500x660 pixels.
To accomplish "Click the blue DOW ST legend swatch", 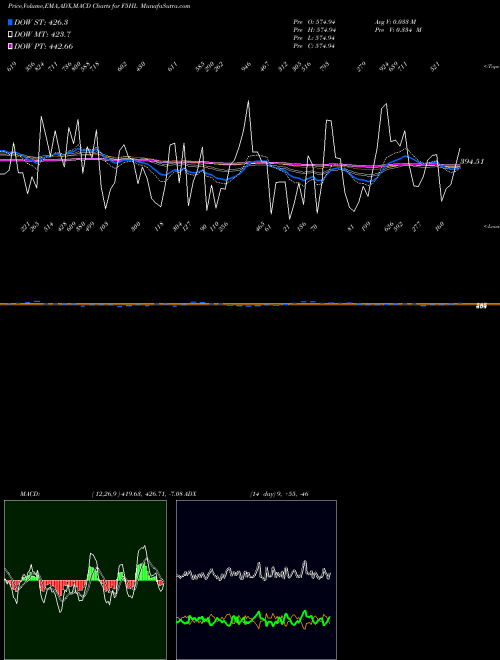I will pyautogui.click(x=10, y=22).
